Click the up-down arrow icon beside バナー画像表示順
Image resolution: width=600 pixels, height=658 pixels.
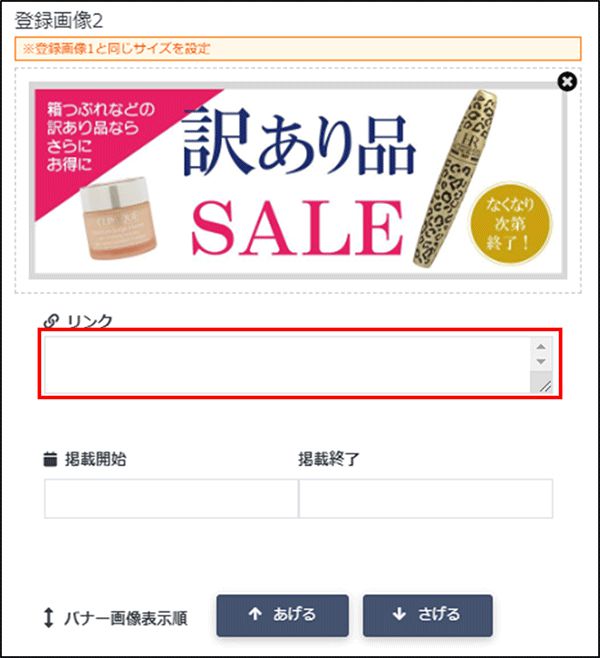49,618
